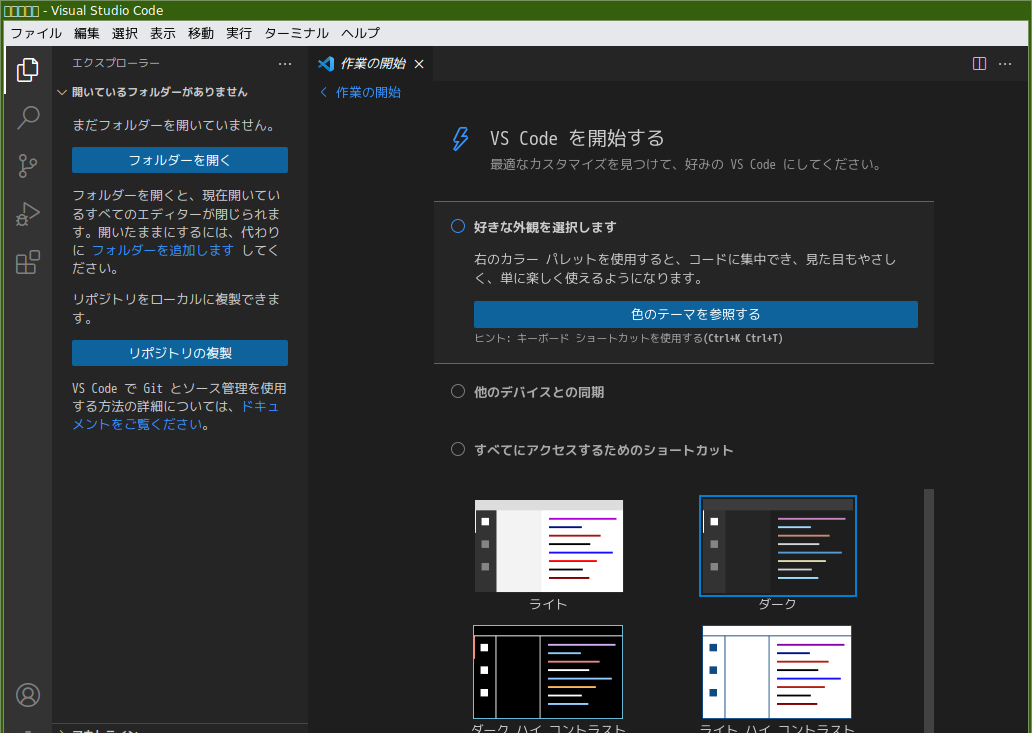Select the 他のデバイスとの同期 step circle
This screenshot has height=733, width=1032.
(x=458, y=392)
